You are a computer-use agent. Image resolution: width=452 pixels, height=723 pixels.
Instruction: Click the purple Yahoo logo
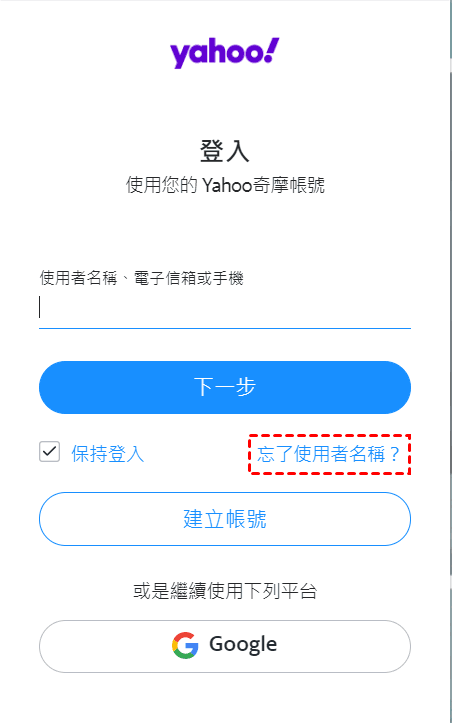pos(225,53)
